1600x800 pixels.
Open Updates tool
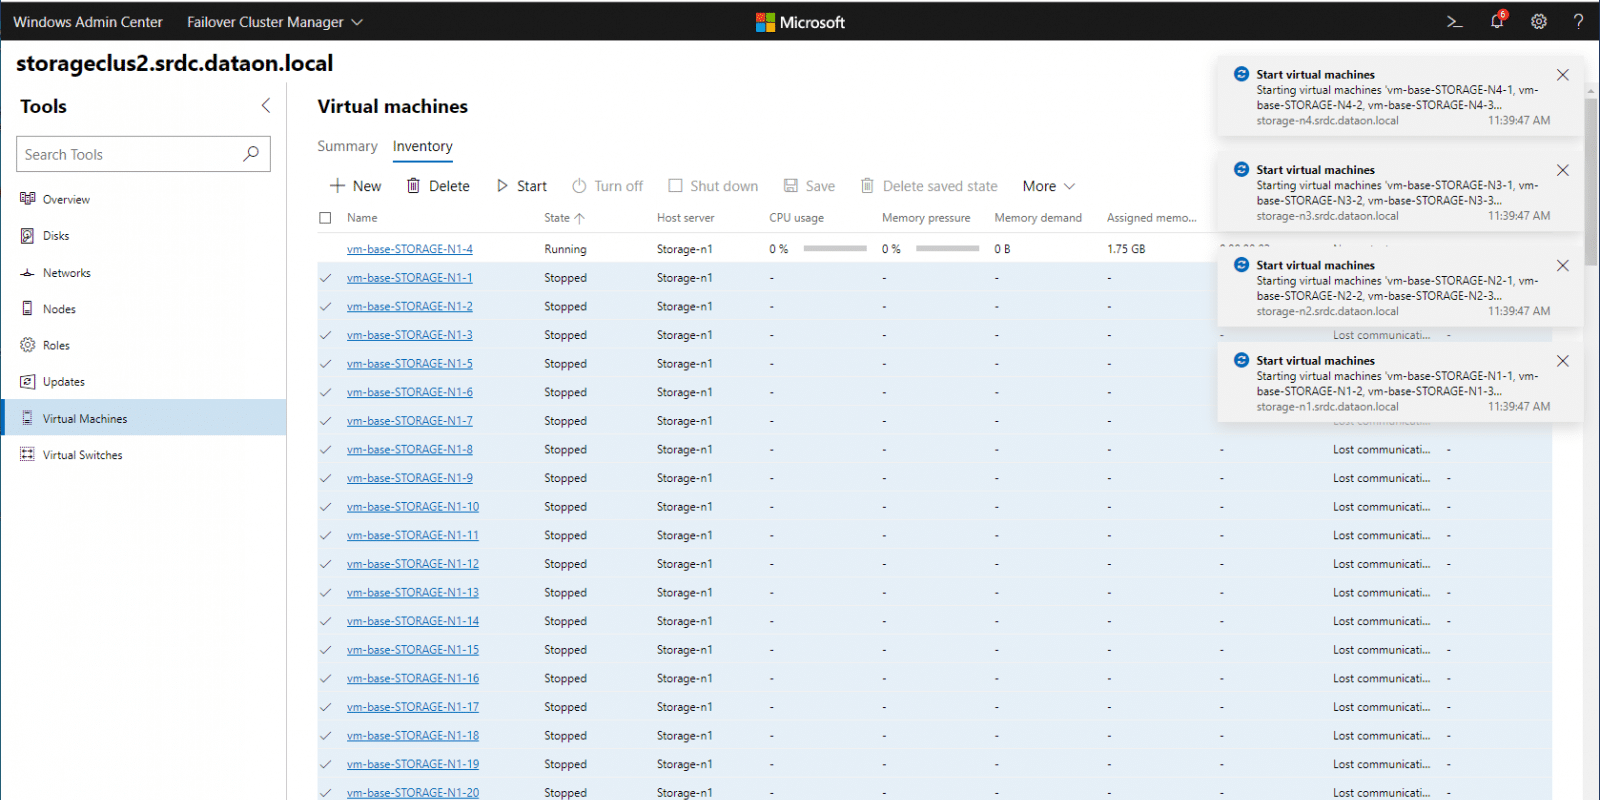click(x=143, y=382)
